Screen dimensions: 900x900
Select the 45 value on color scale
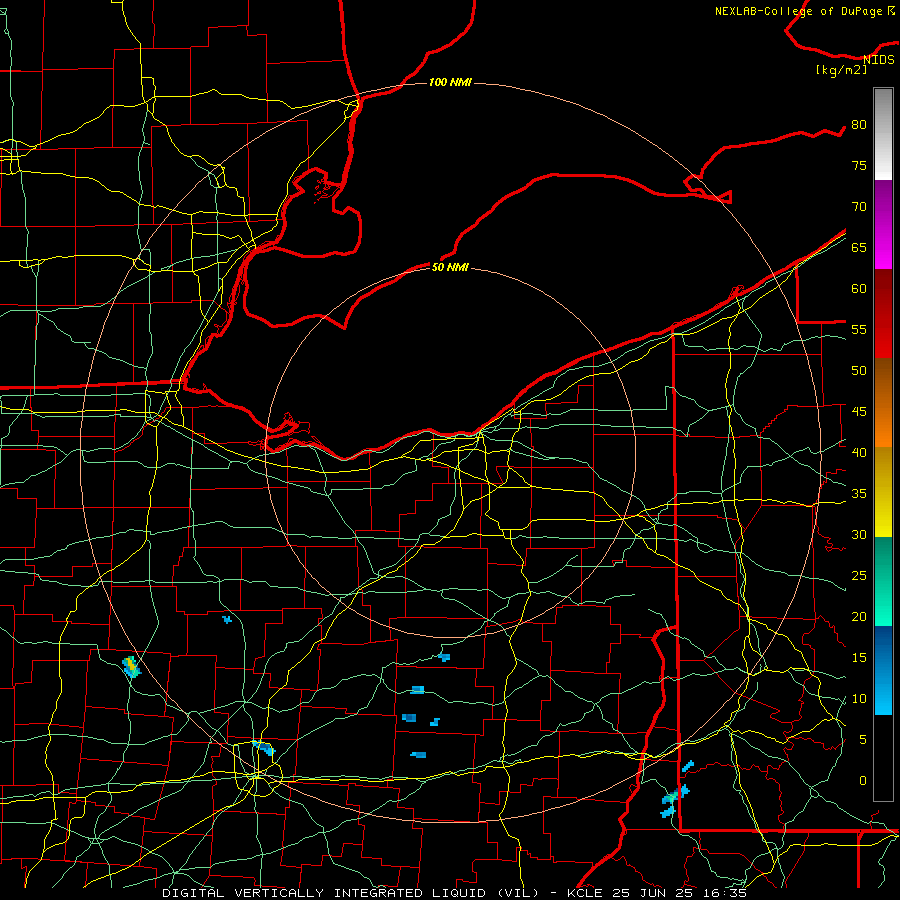859,412
